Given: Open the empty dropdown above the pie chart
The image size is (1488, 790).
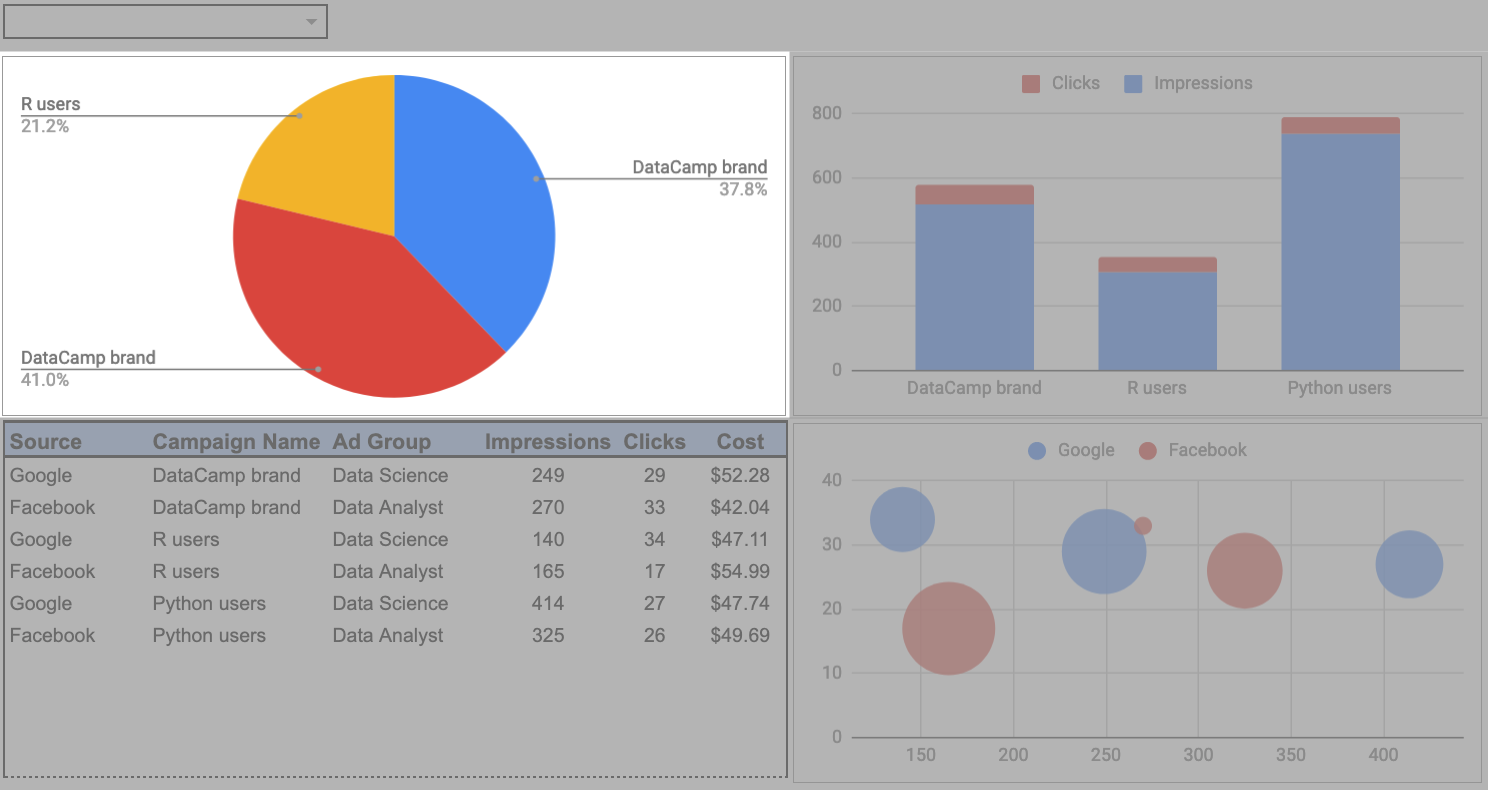Looking at the screenshot, I should click(x=165, y=21).
